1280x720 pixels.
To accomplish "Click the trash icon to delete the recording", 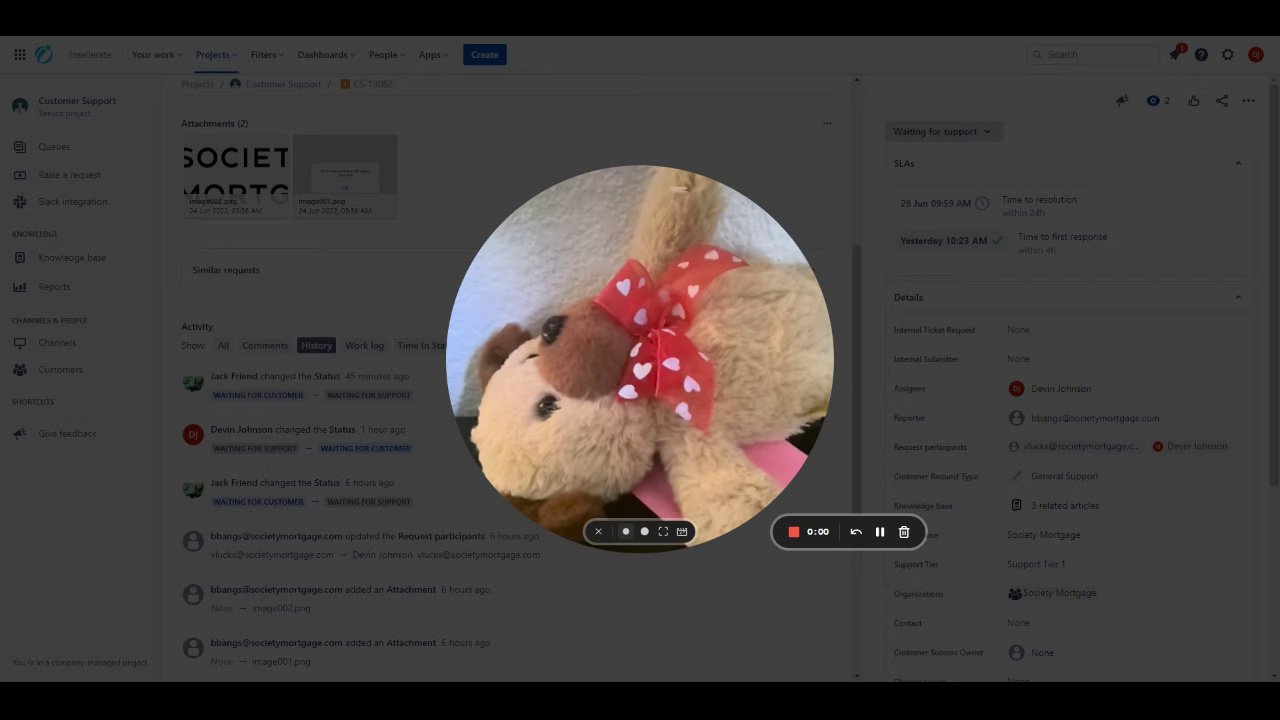I will (904, 532).
